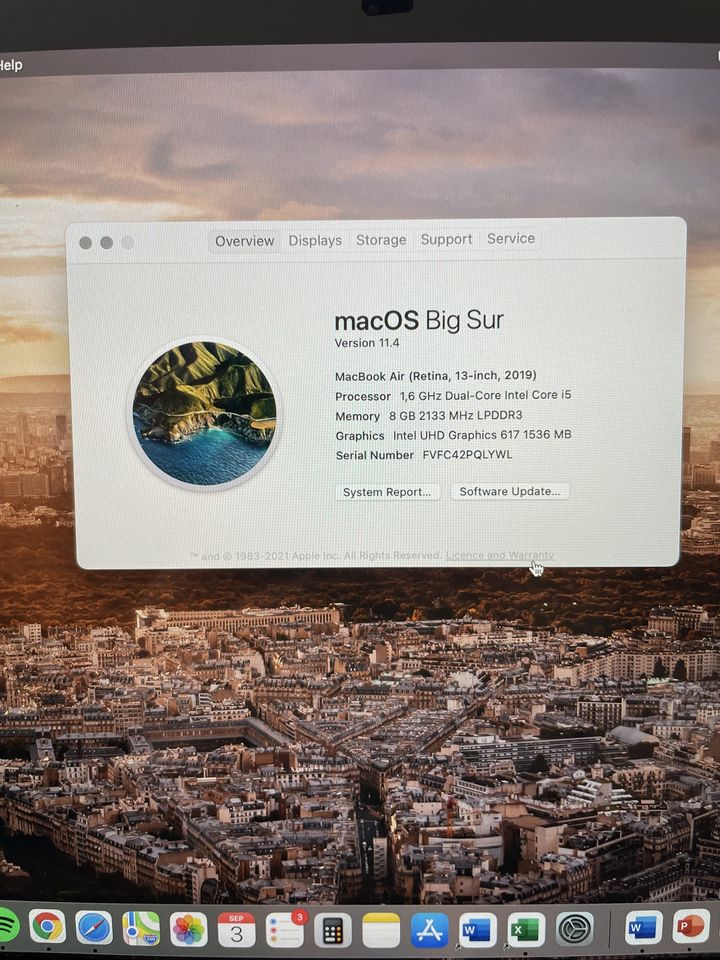This screenshot has height=960, width=720.
Task: Launch Safari from the dock
Action: point(94,928)
